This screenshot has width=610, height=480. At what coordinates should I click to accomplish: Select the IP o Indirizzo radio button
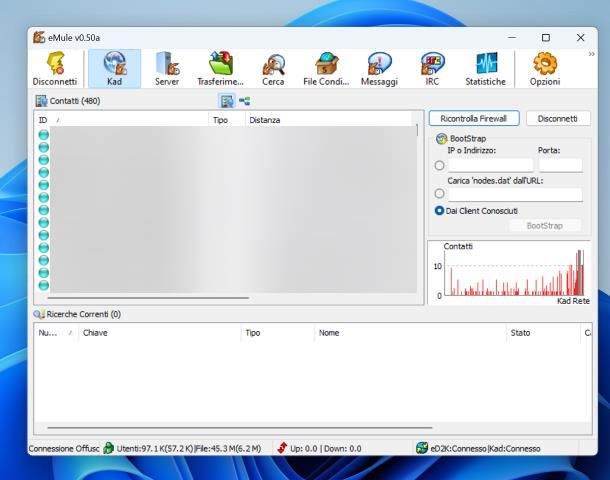(439, 165)
